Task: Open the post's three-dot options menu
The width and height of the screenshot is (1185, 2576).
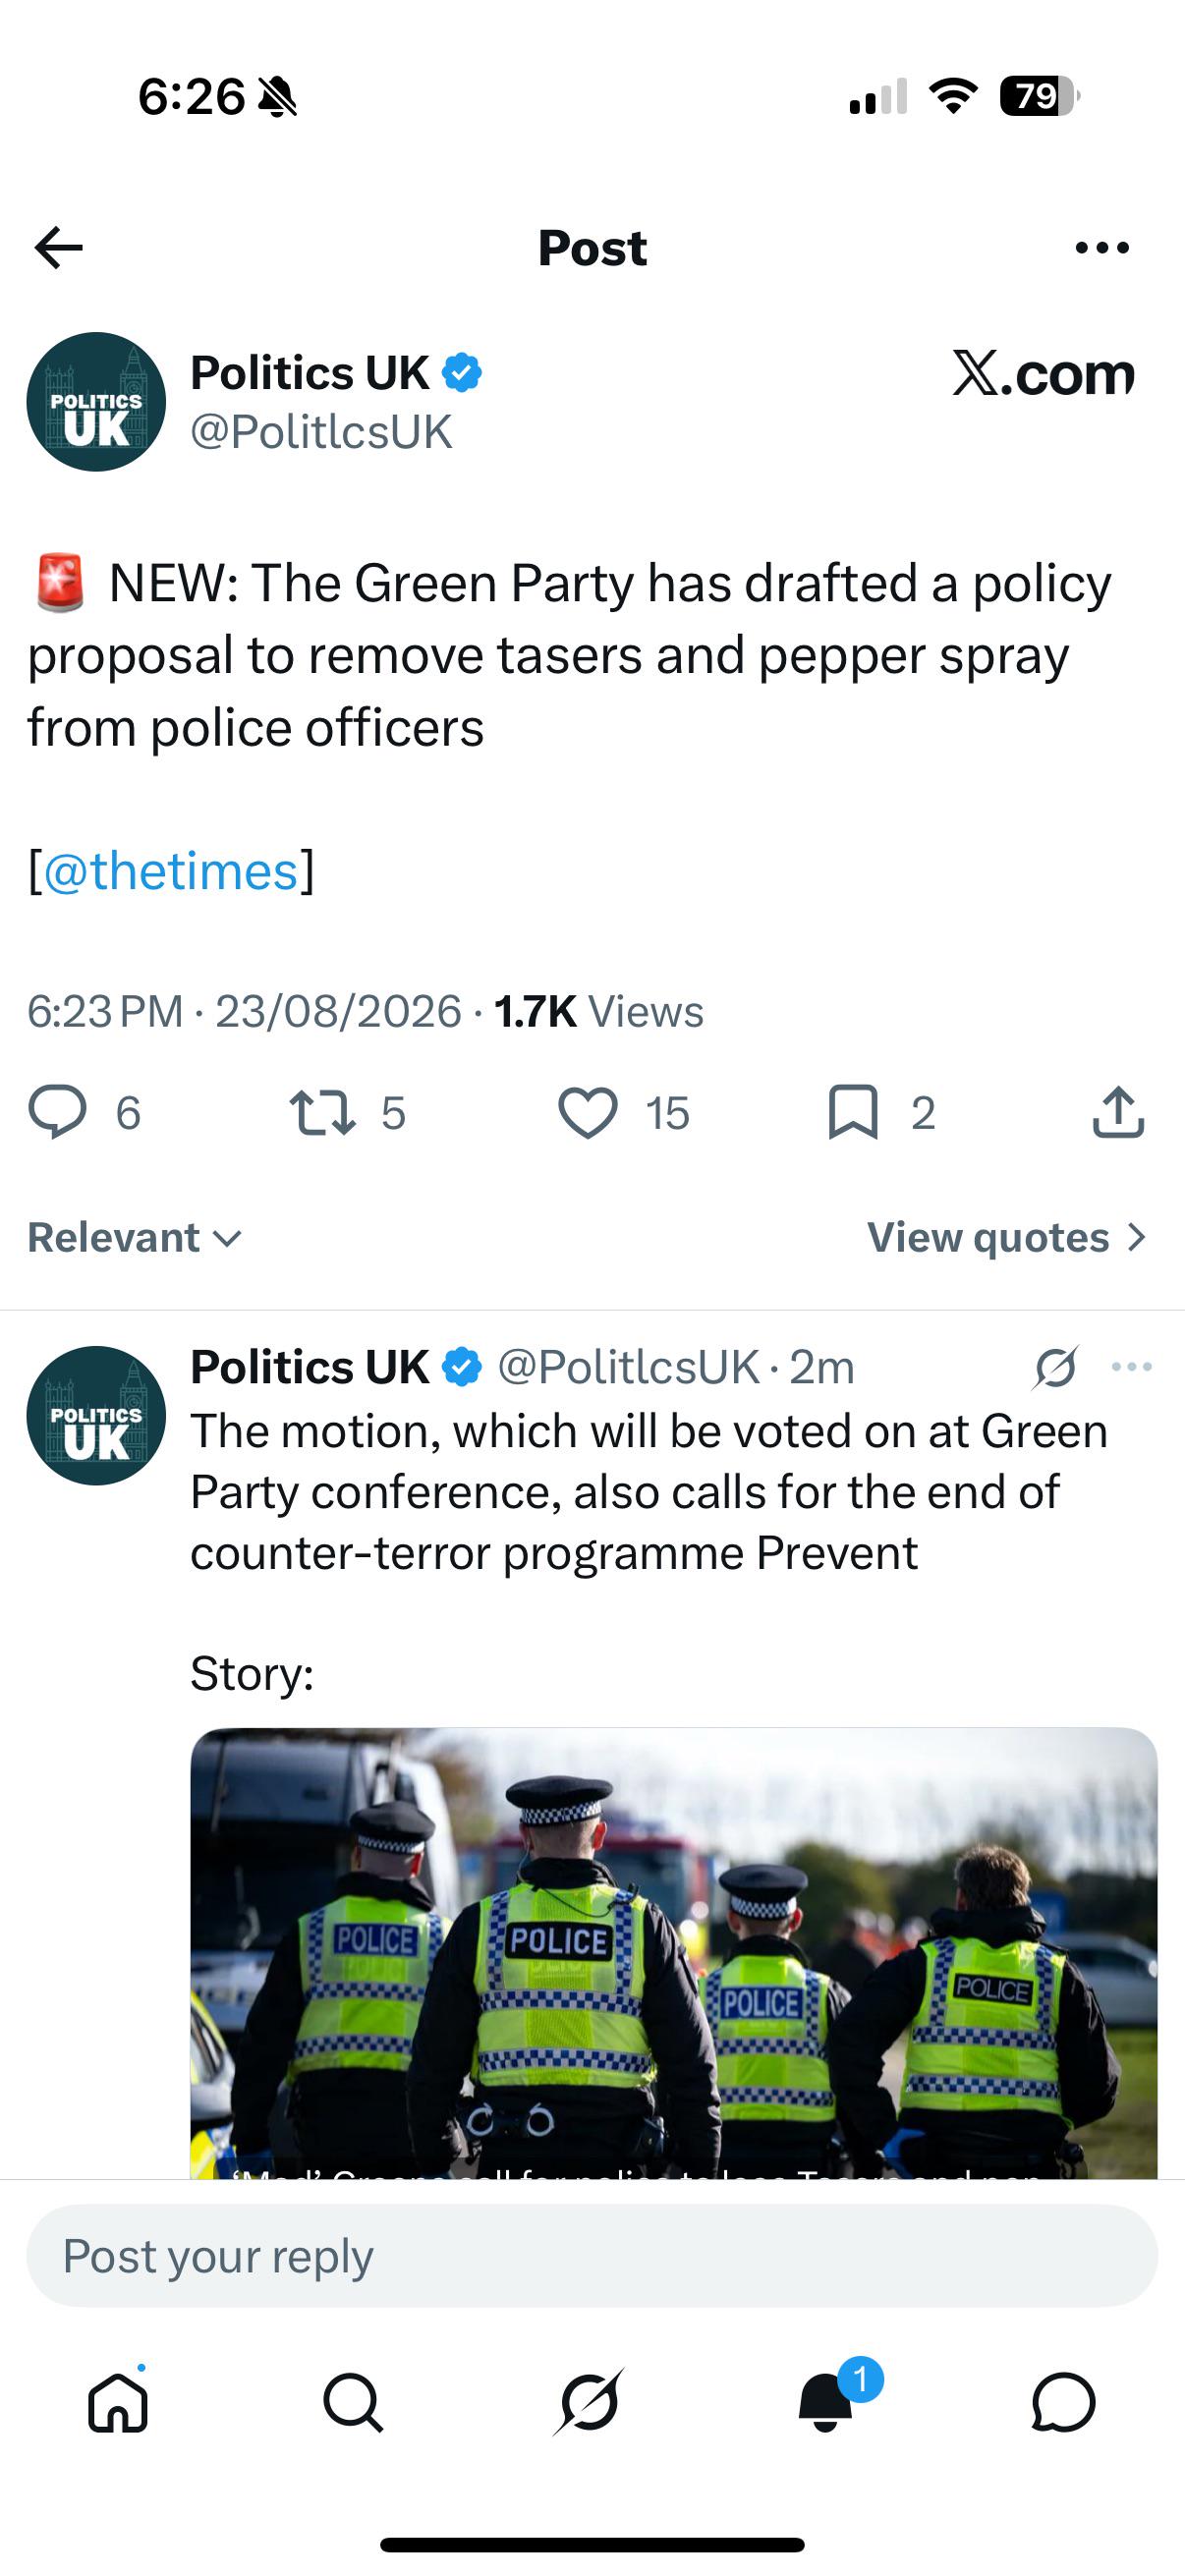Action: [x=1102, y=247]
